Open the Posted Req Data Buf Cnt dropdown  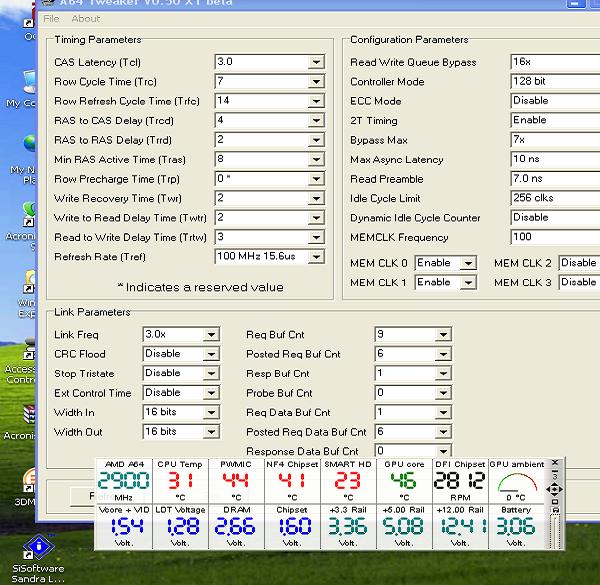tap(443, 432)
